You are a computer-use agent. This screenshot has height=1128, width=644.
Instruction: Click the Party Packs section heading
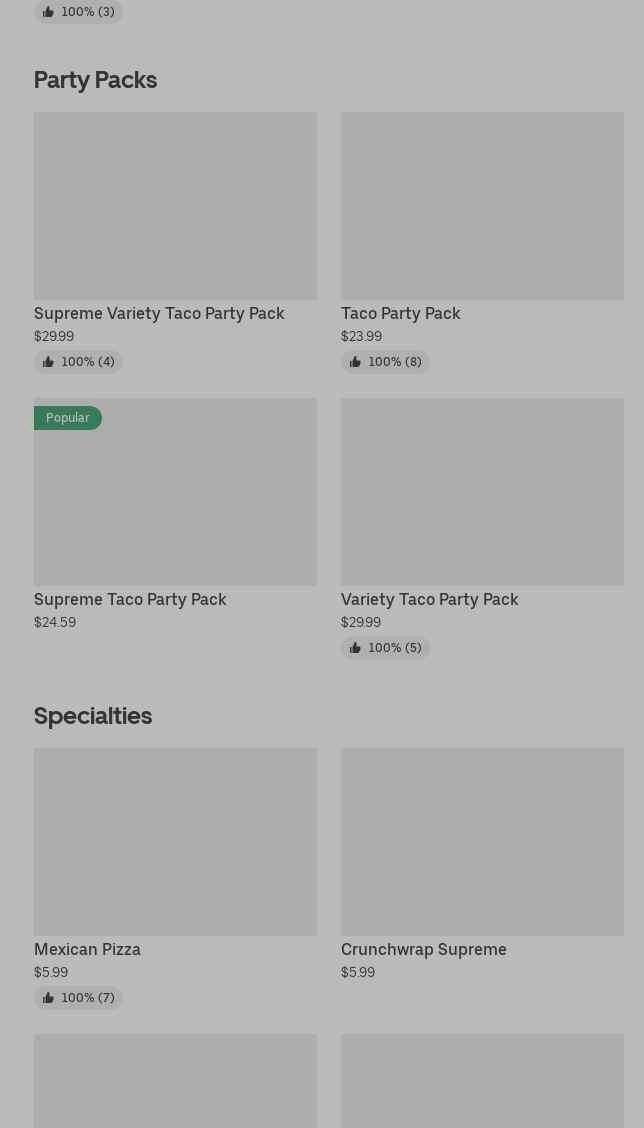pos(95,80)
